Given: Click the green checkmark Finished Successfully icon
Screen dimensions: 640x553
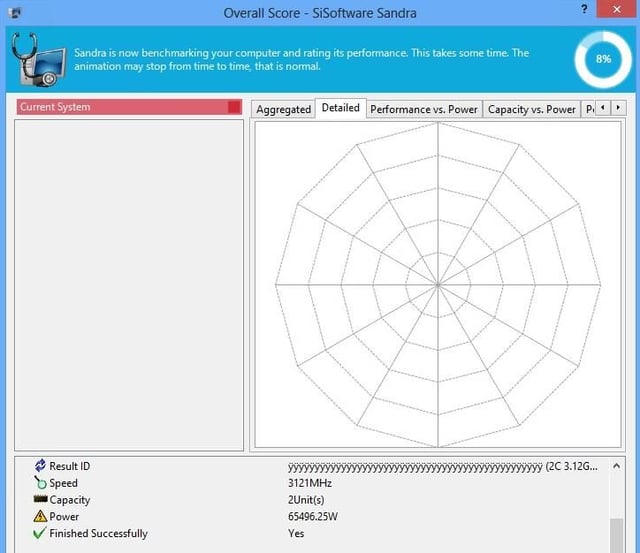Looking at the screenshot, I should pos(40,533).
